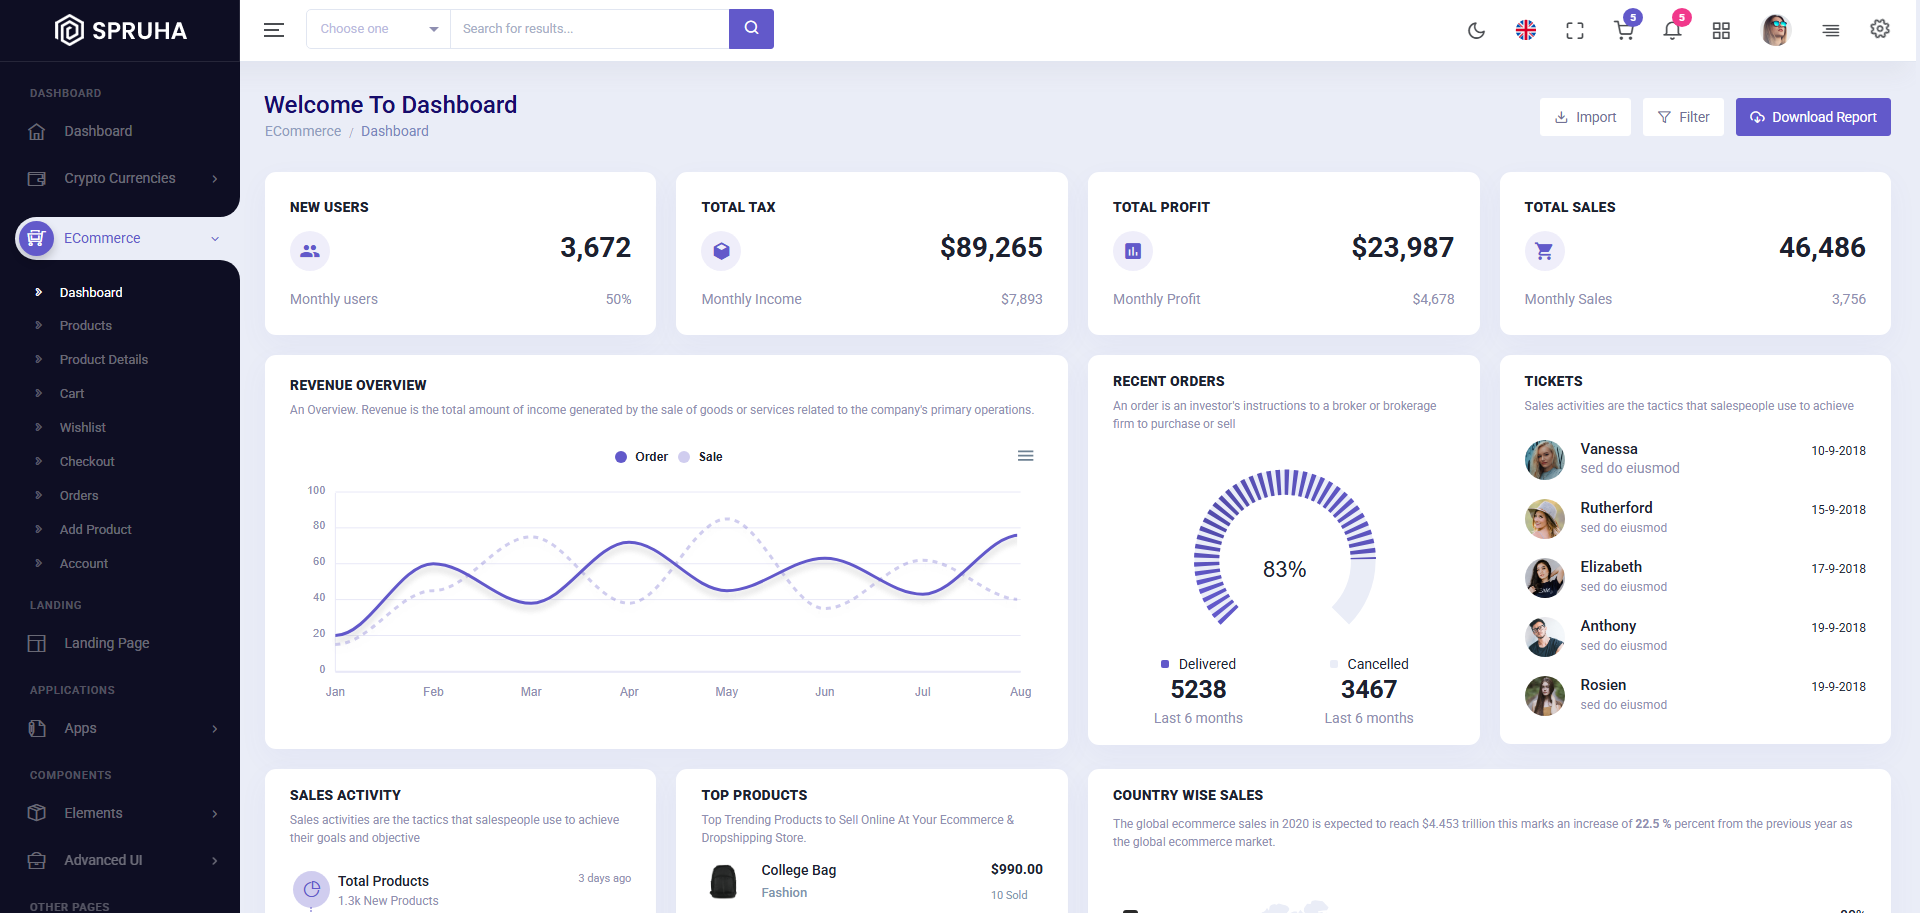Open the Products menu item
Viewport: 1920px width, 913px height.
coord(86,326)
